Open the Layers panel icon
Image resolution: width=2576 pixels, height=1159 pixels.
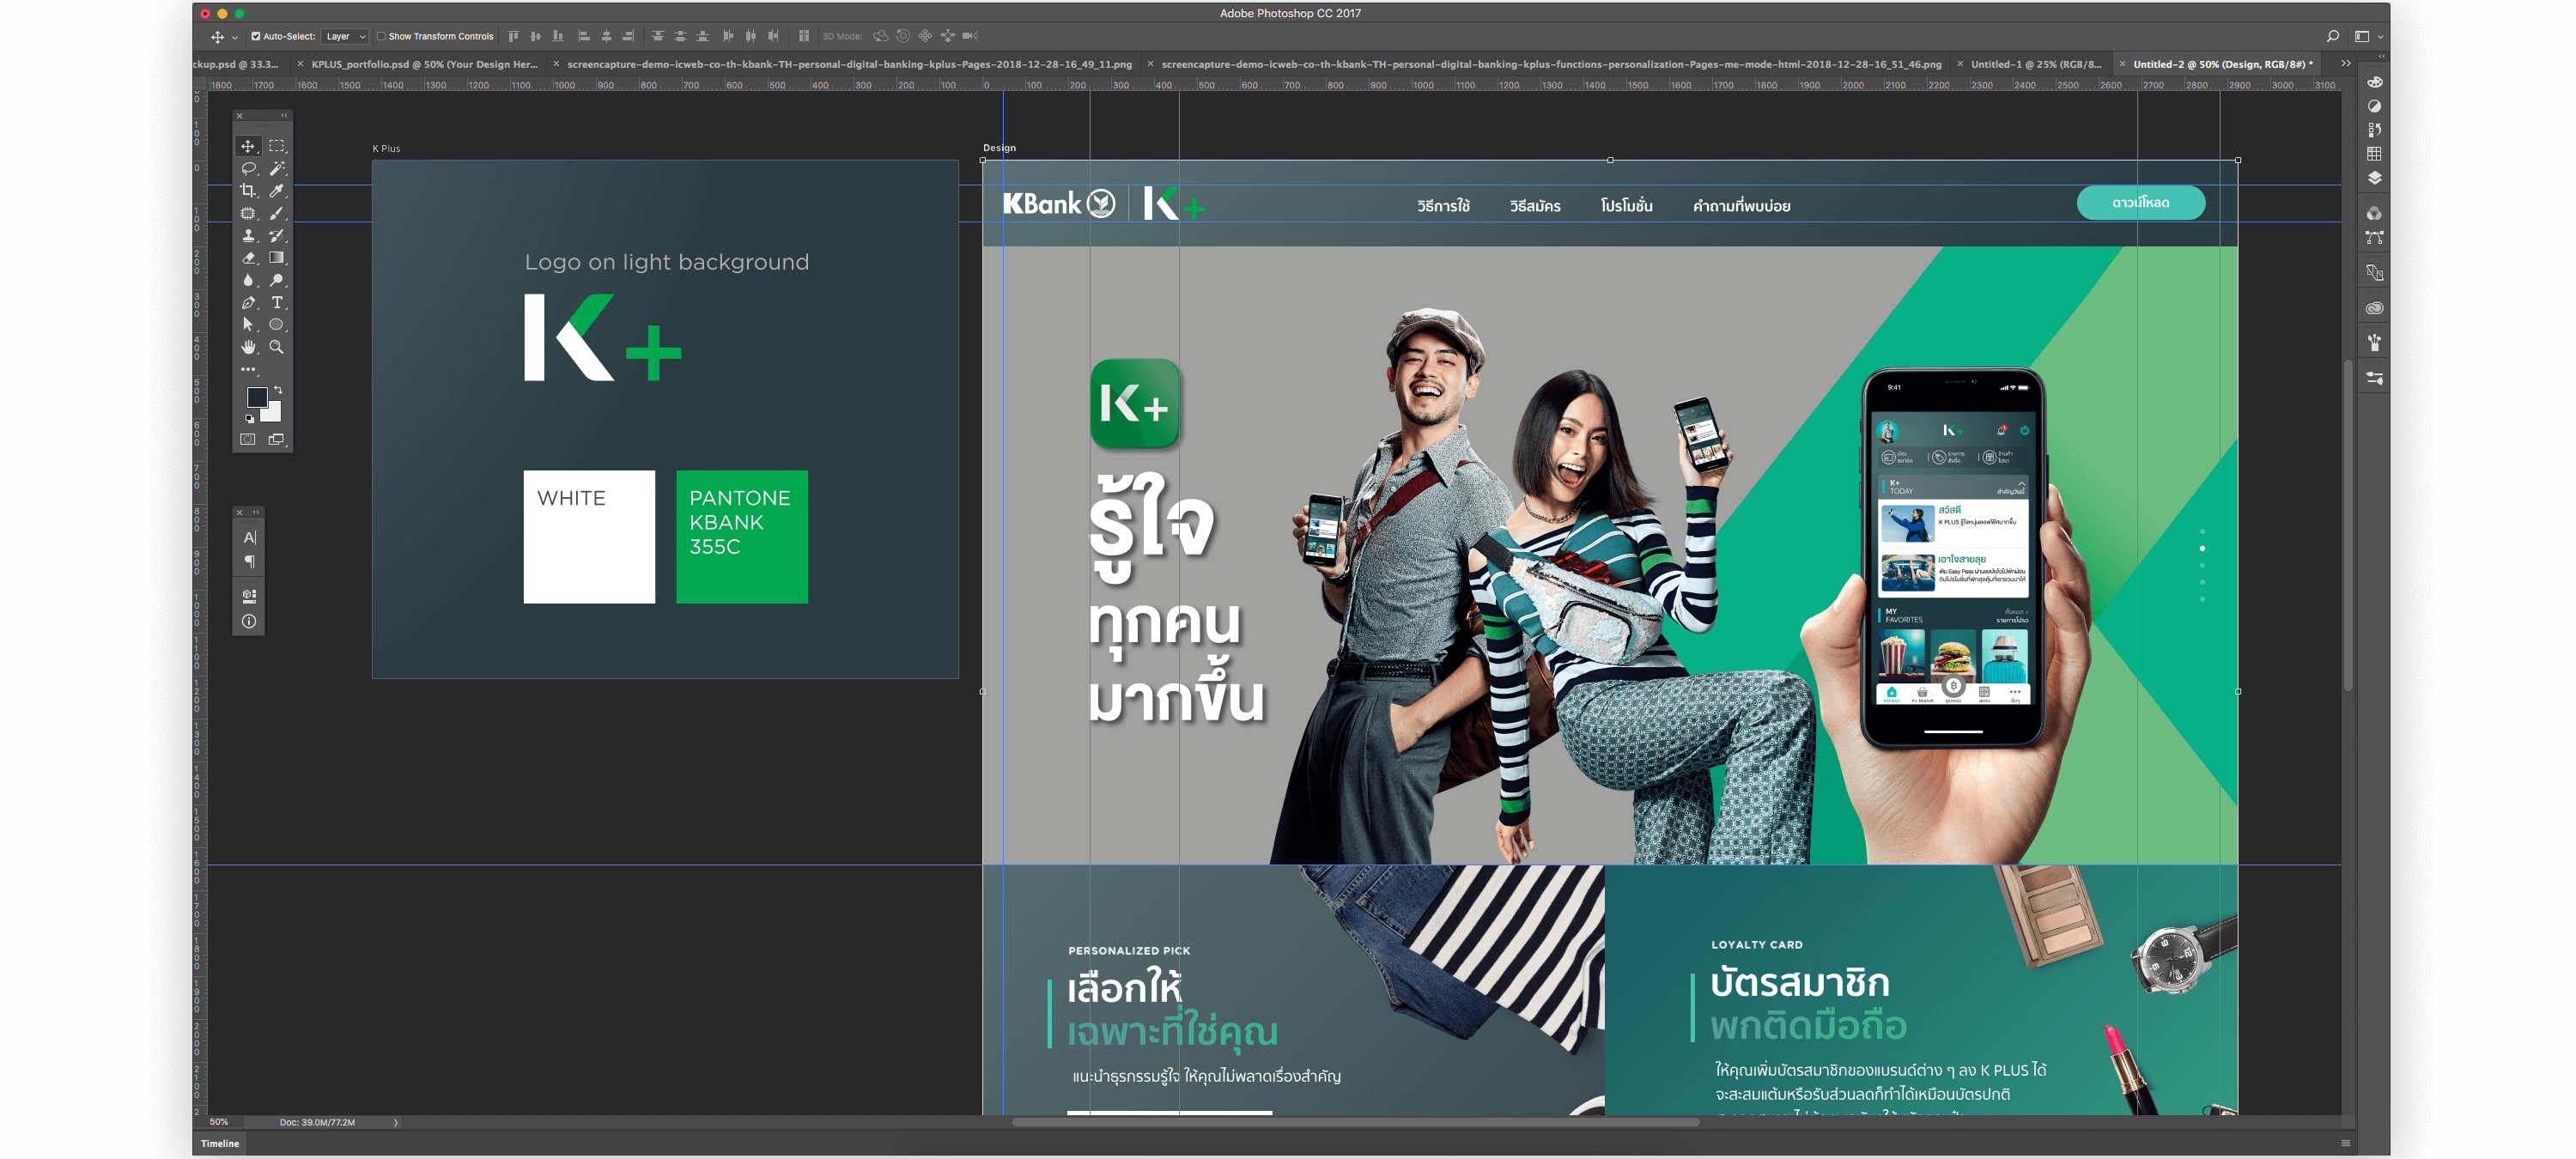coord(2374,178)
